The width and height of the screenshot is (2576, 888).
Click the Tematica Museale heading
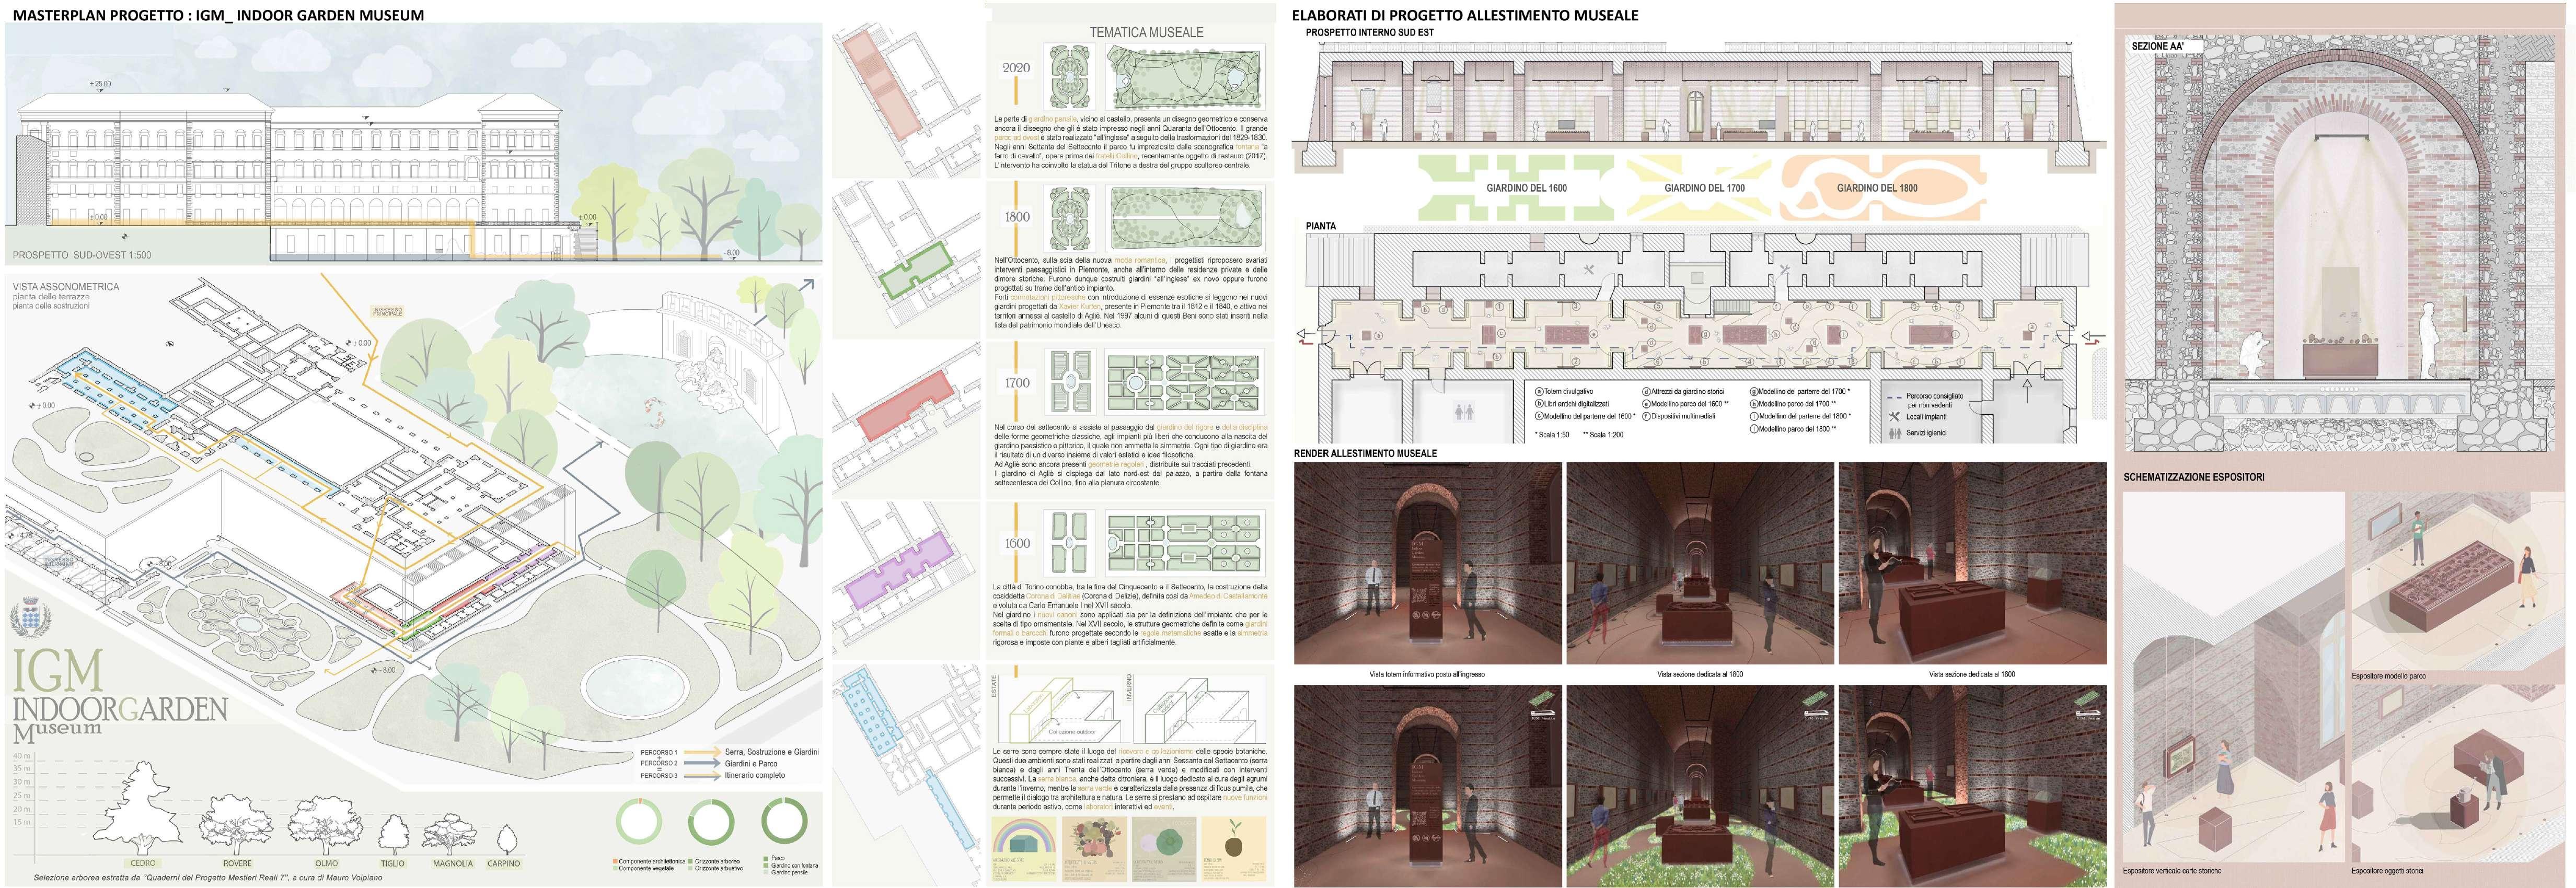pyautogui.click(x=1146, y=32)
